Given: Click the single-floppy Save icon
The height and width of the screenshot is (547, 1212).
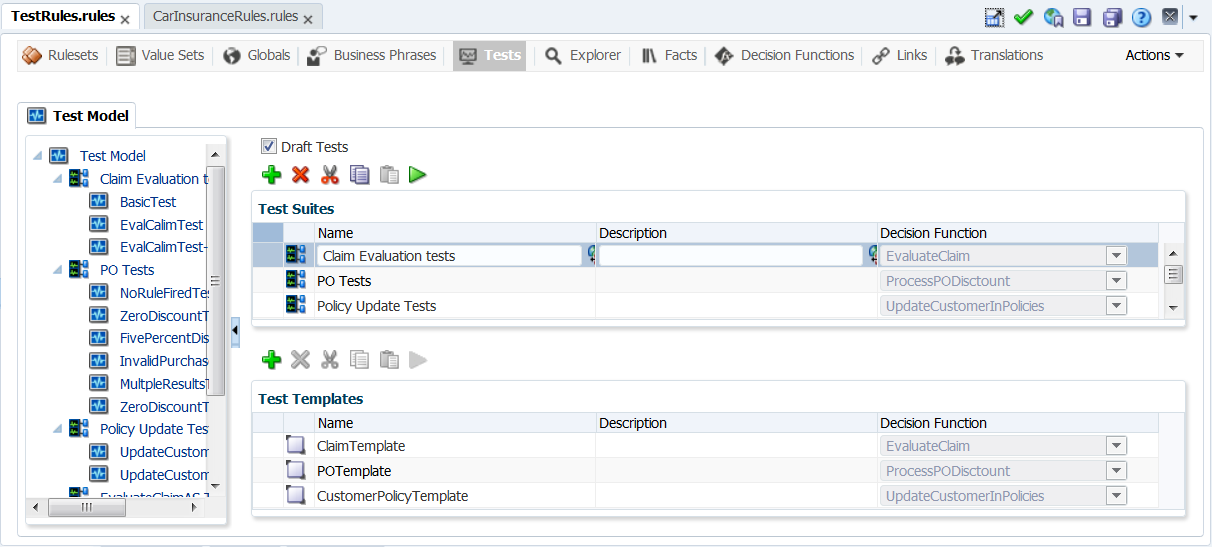Looking at the screenshot, I should point(1082,17).
